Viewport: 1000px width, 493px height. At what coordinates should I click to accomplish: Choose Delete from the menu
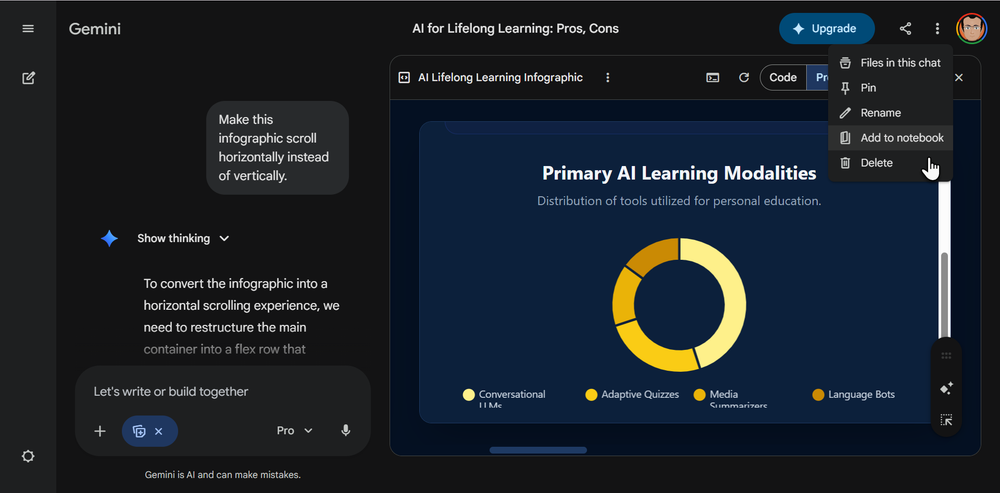pos(890,163)
